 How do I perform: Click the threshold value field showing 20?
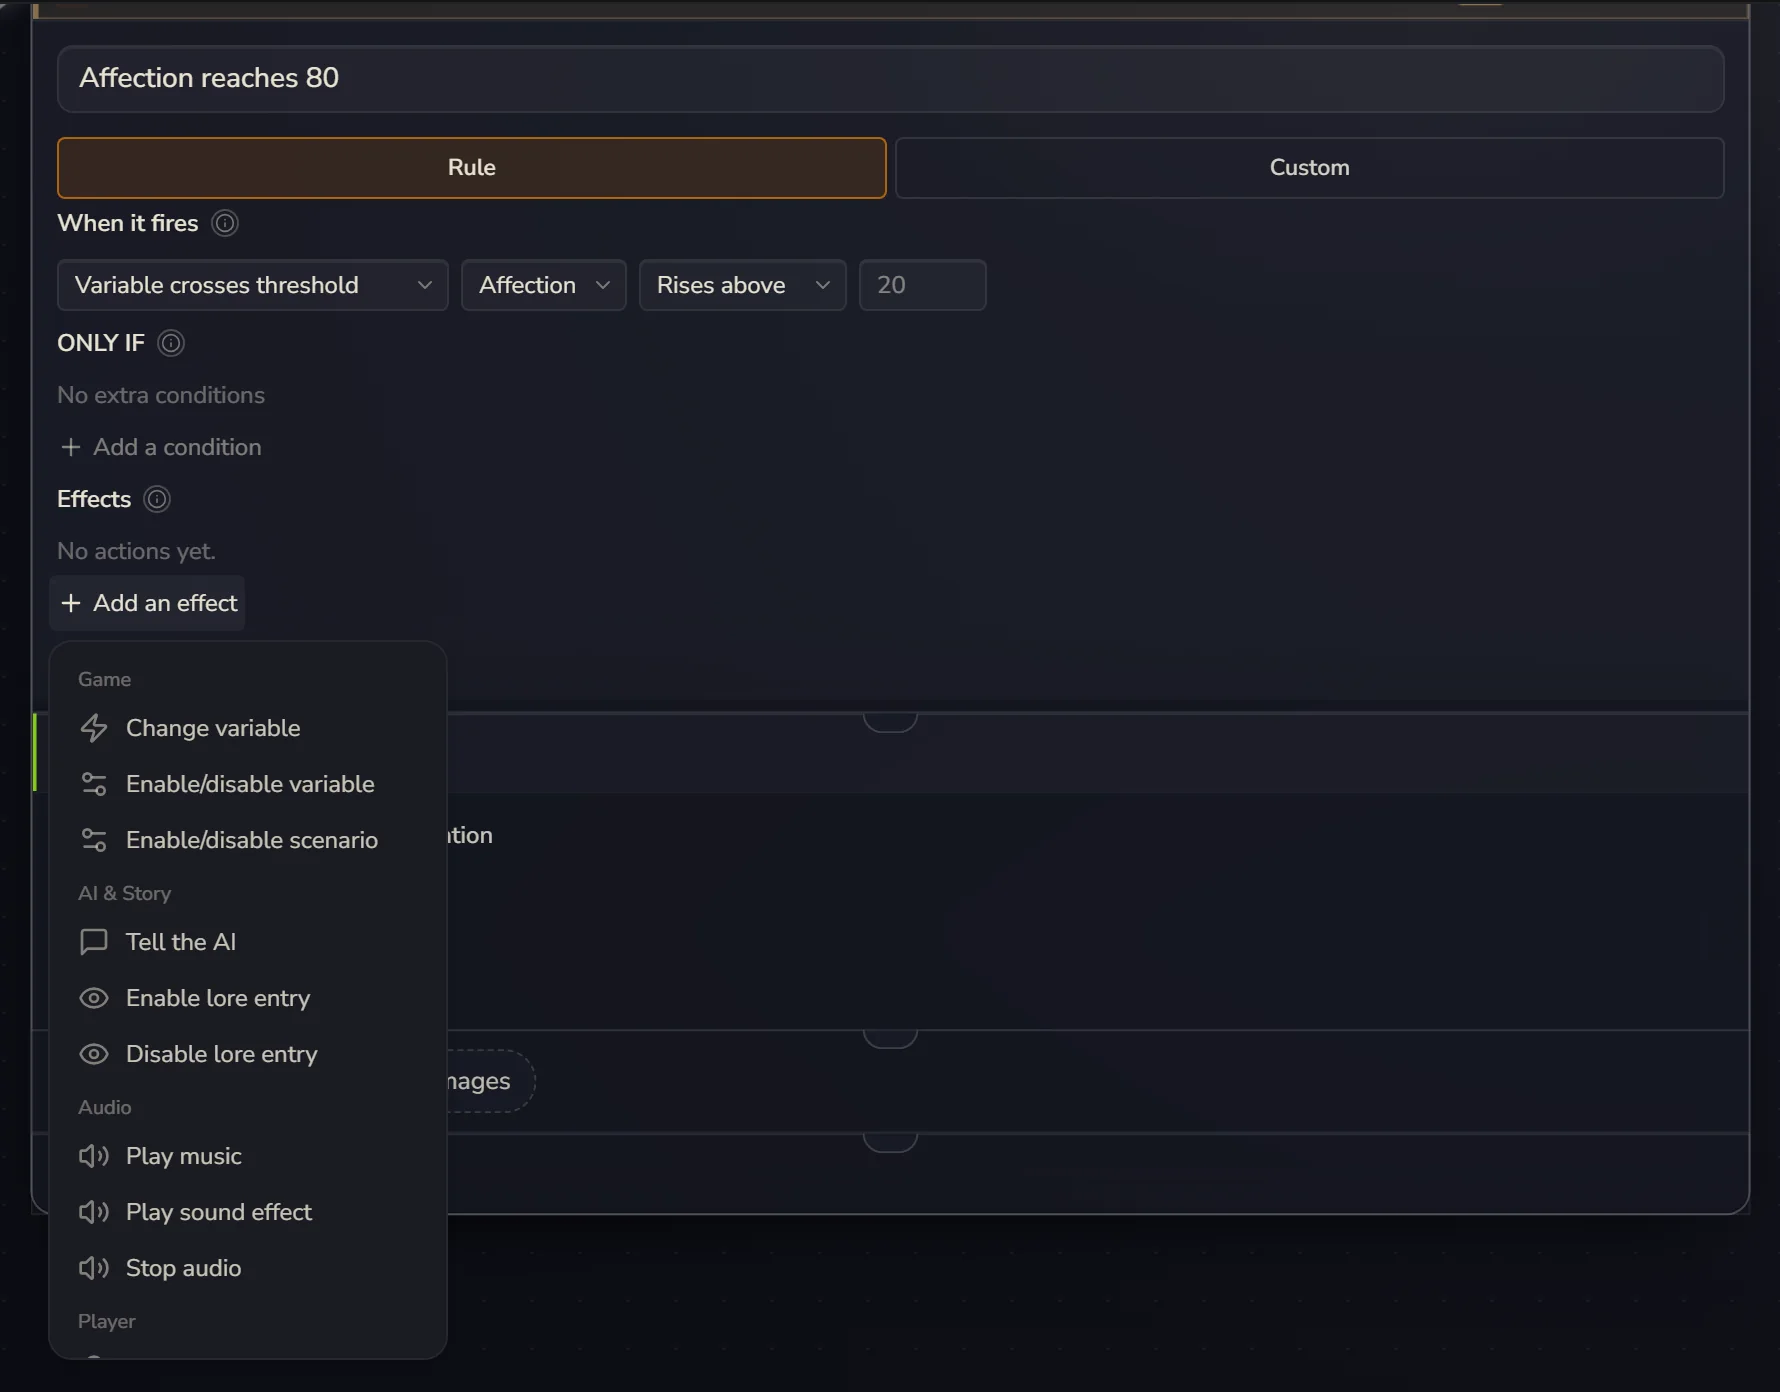923,285
